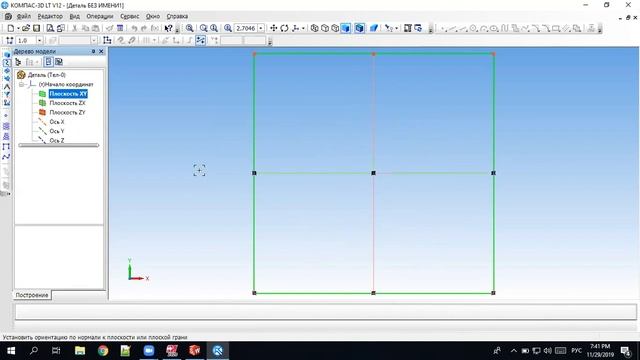Open taskbar Search magnifier icon
This screenshot has width=640, height=360.
[34, 351]
